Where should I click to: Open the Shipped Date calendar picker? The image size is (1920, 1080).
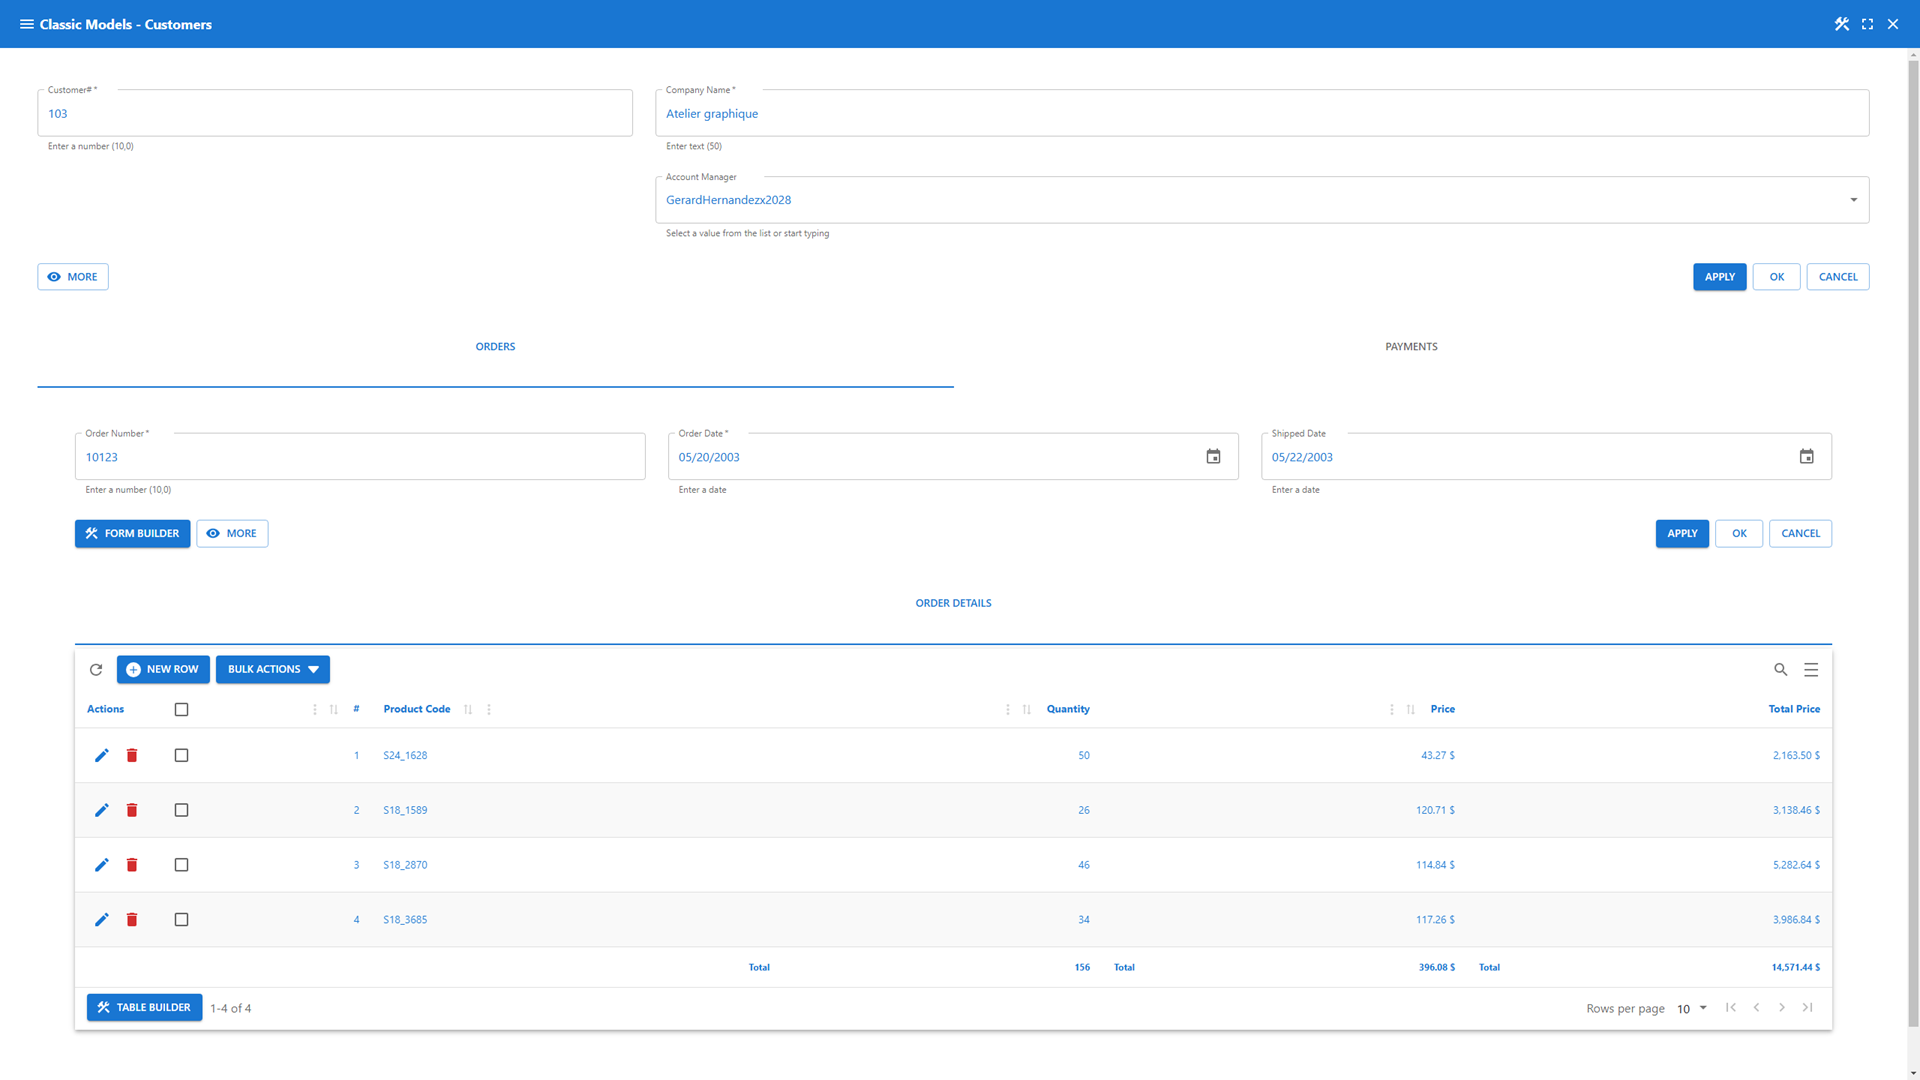[x=1806, y=457]
